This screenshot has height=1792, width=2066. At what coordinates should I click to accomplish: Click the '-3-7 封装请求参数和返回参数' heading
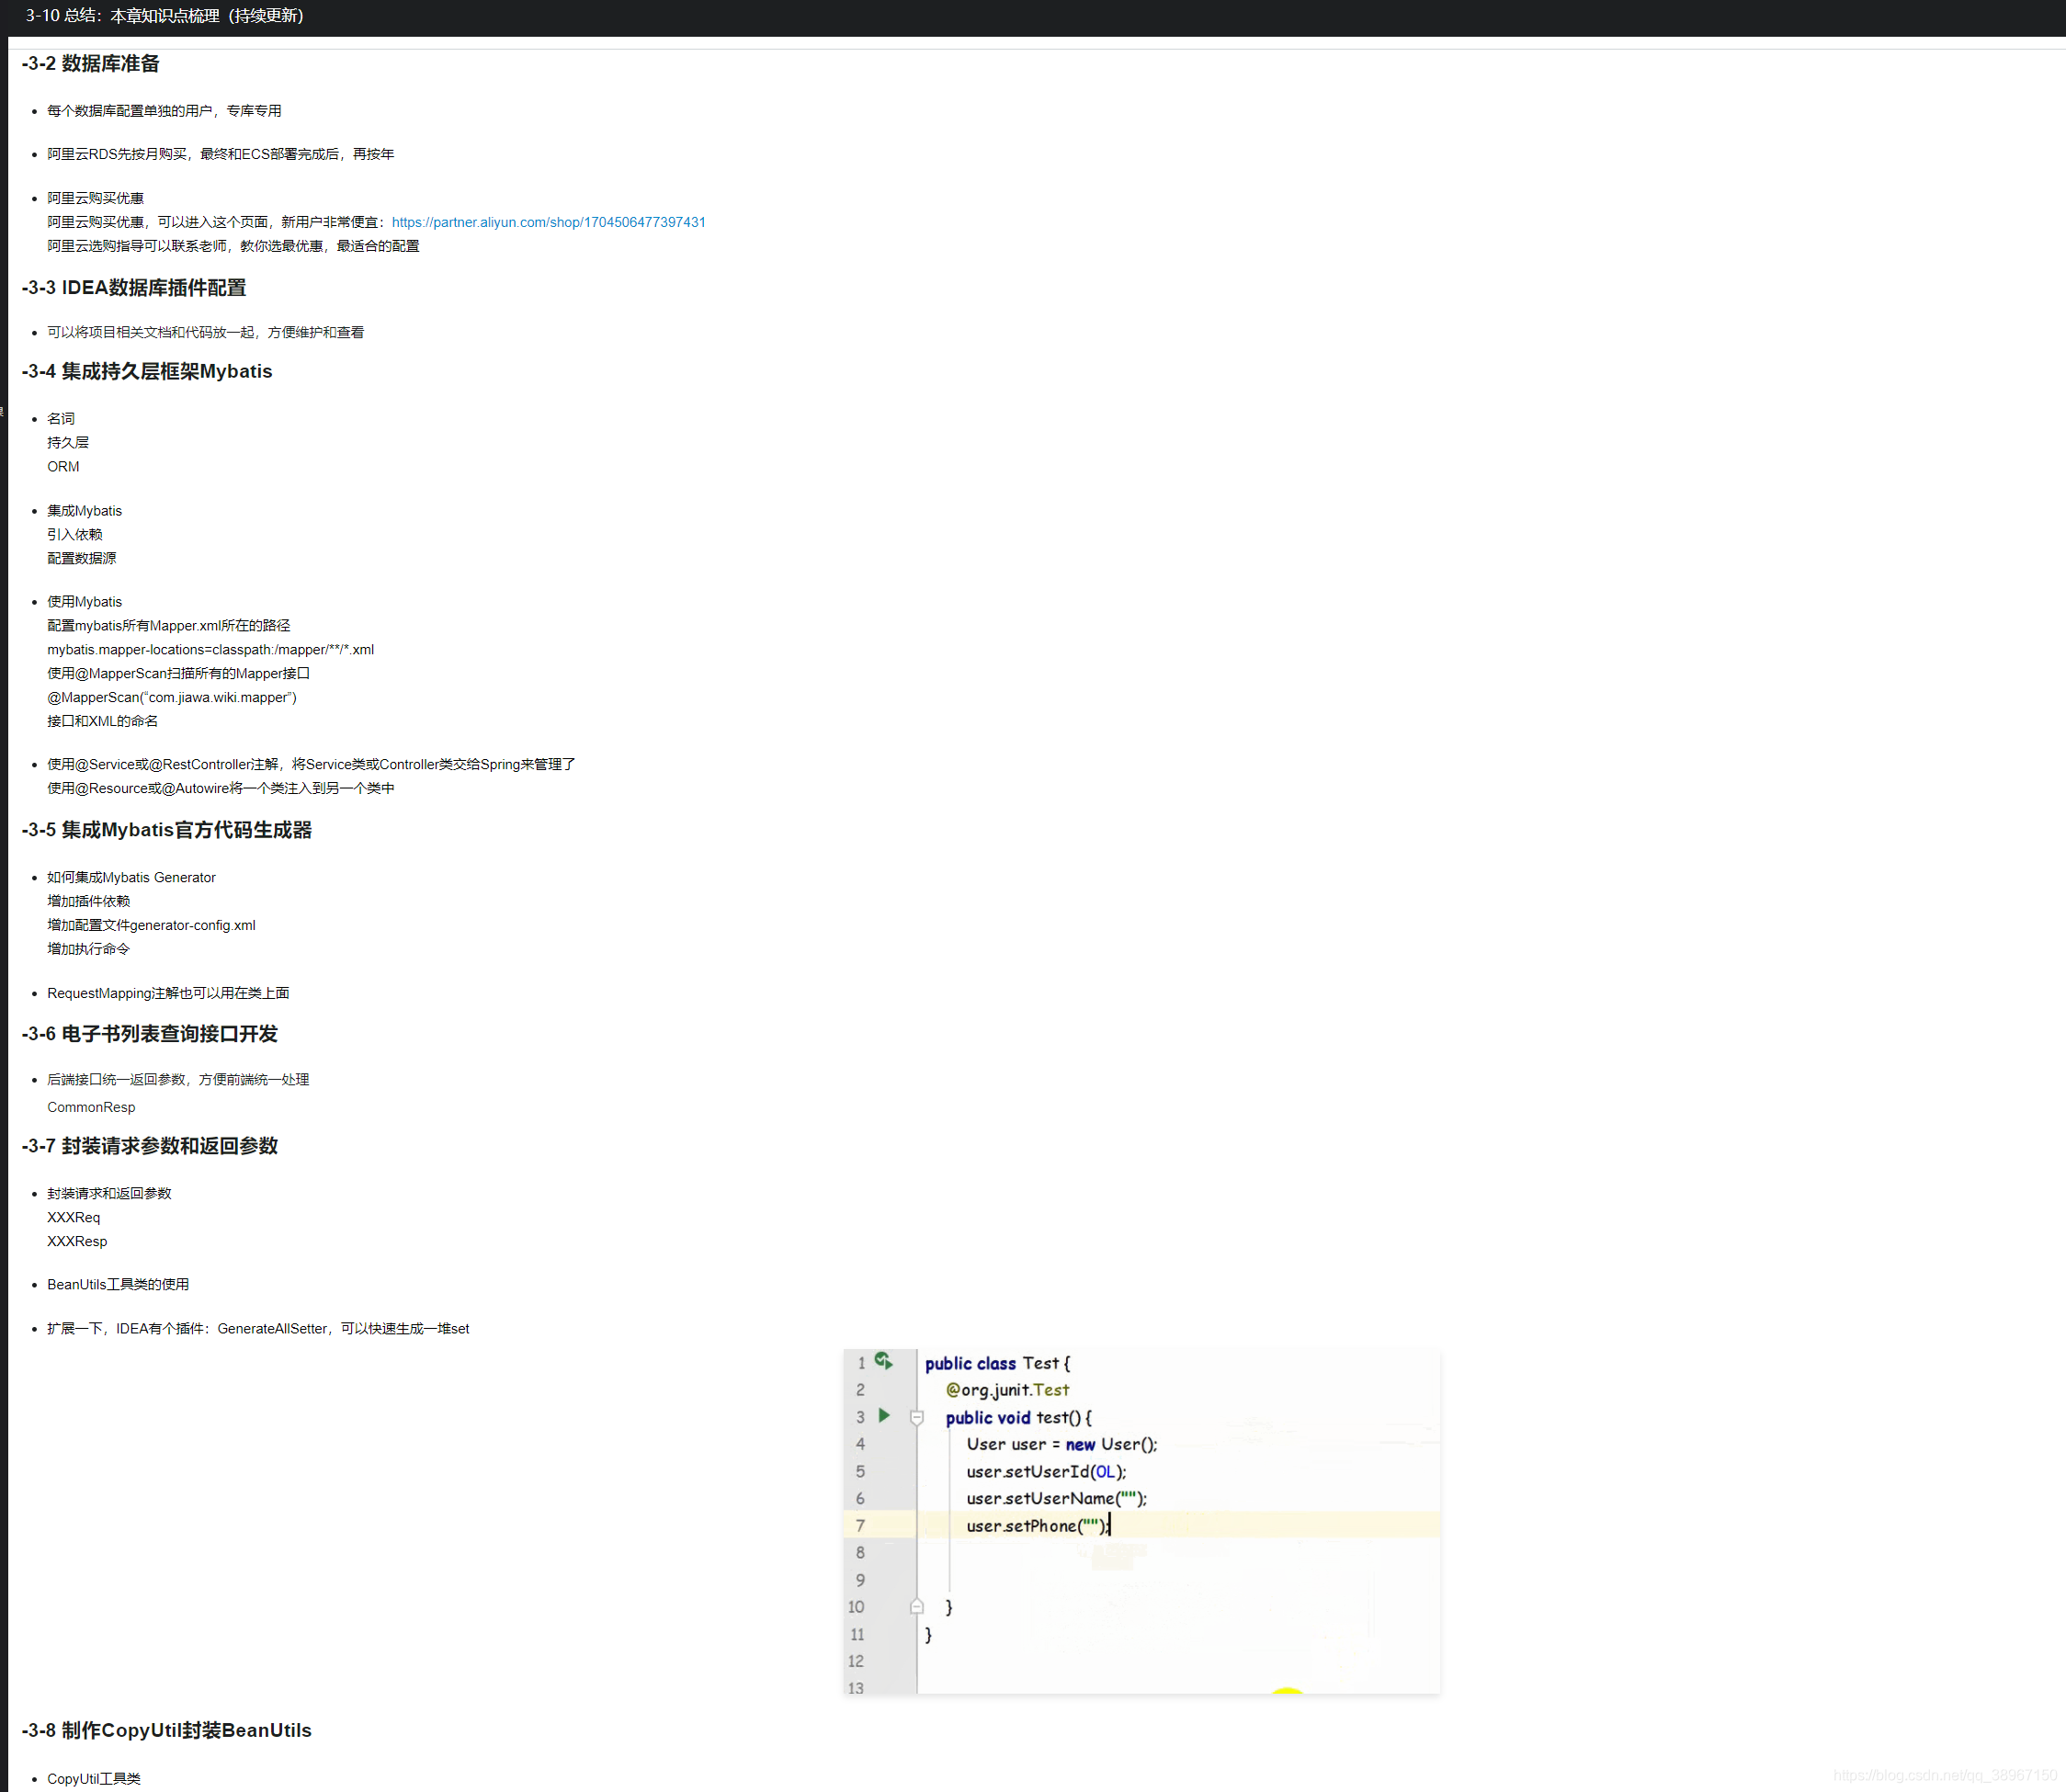150,1146
